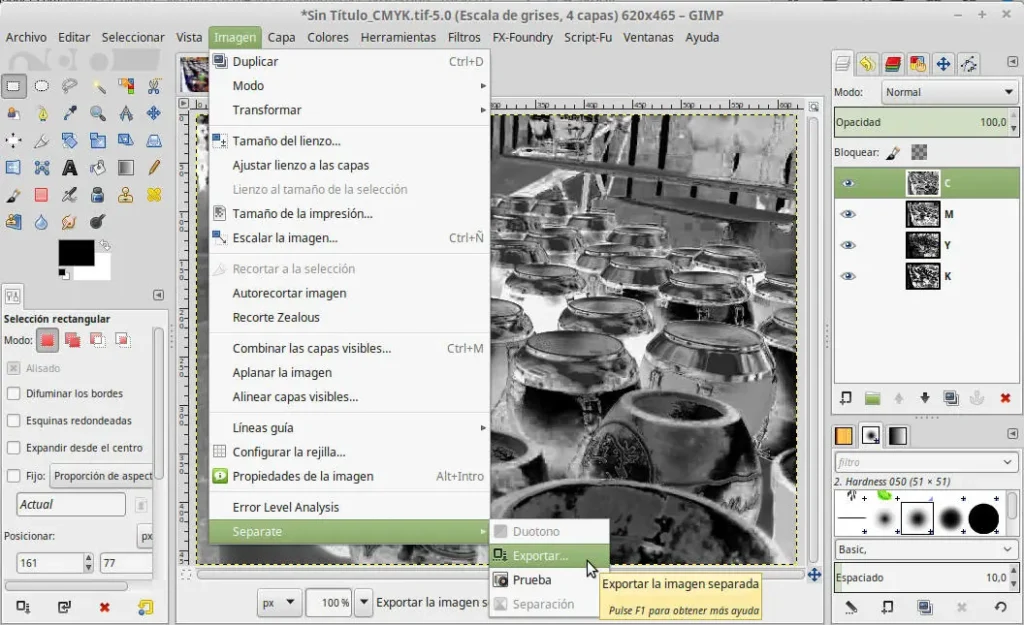Open the Filtros menu
The image size is (1024, 625).
(464, 37)
